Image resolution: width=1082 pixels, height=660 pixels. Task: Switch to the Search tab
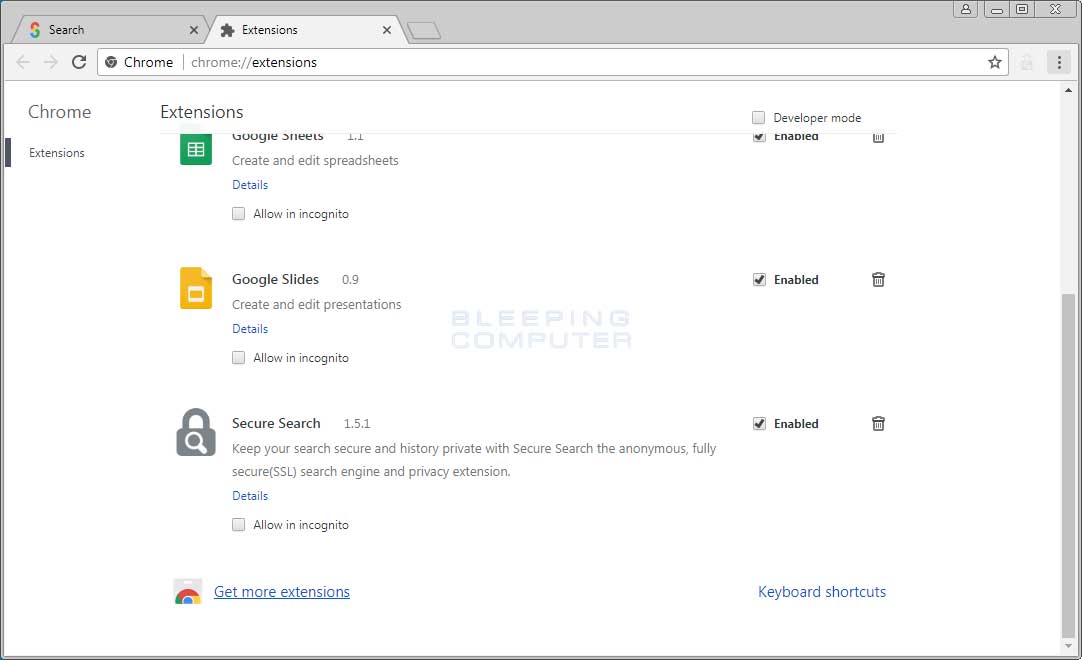click(110, 30)
